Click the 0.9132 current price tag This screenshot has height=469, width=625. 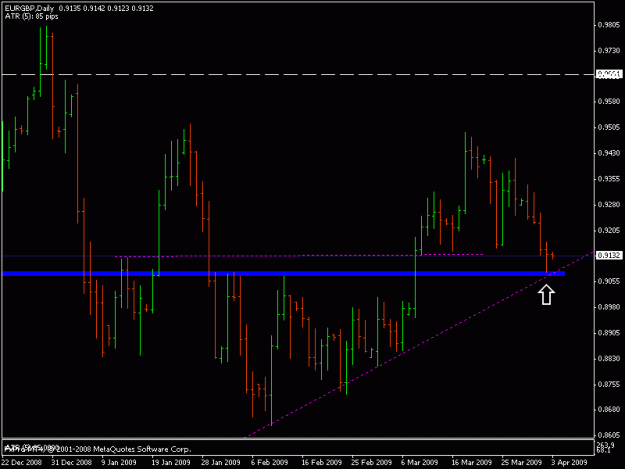(x=608, y=255)
